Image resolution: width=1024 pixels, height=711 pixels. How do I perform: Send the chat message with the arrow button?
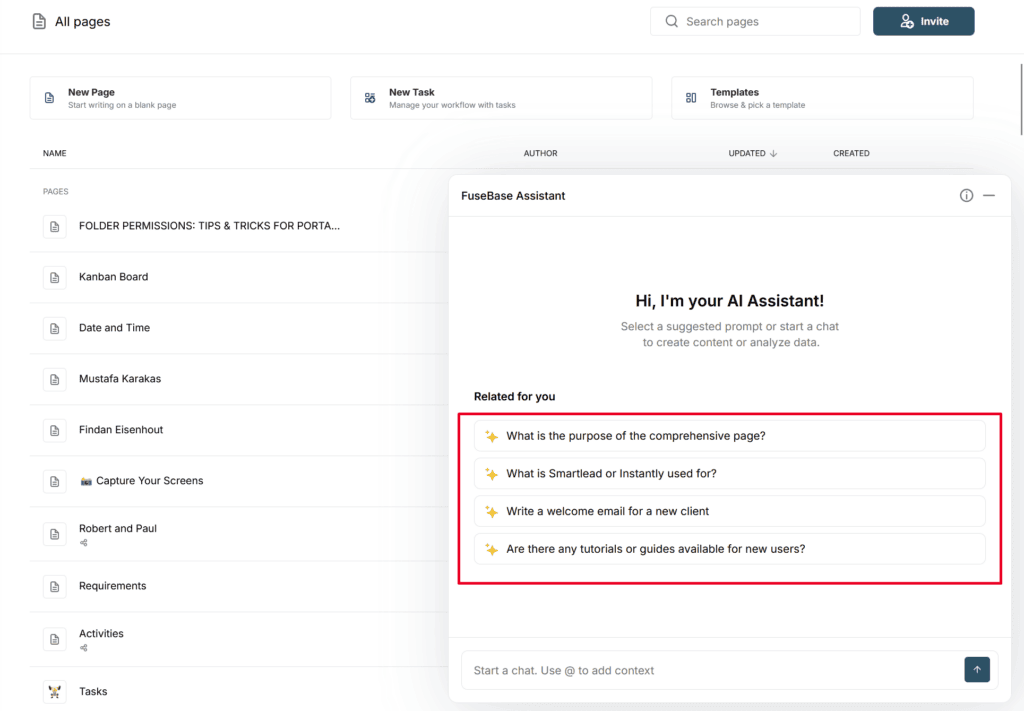click(x=977, y=670)
